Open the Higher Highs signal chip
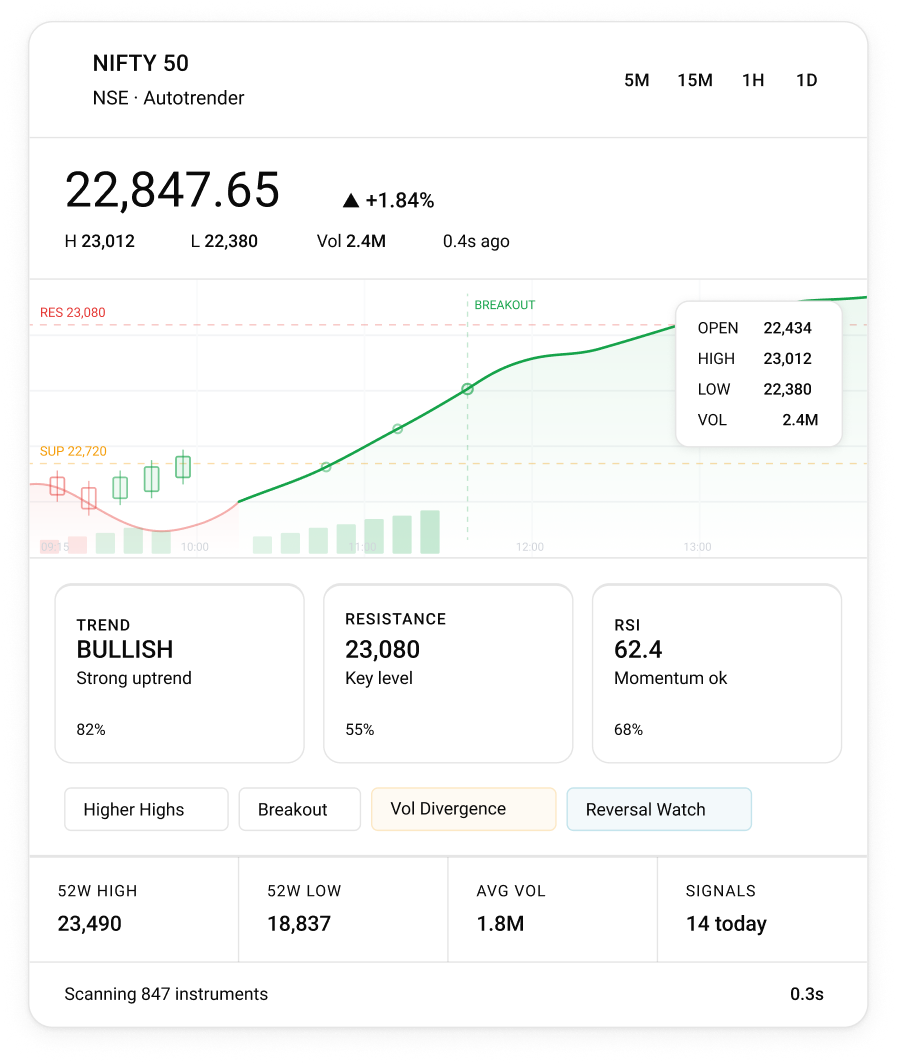The width and height of the screenshot is (897, 1064). (x=147, y=809)
